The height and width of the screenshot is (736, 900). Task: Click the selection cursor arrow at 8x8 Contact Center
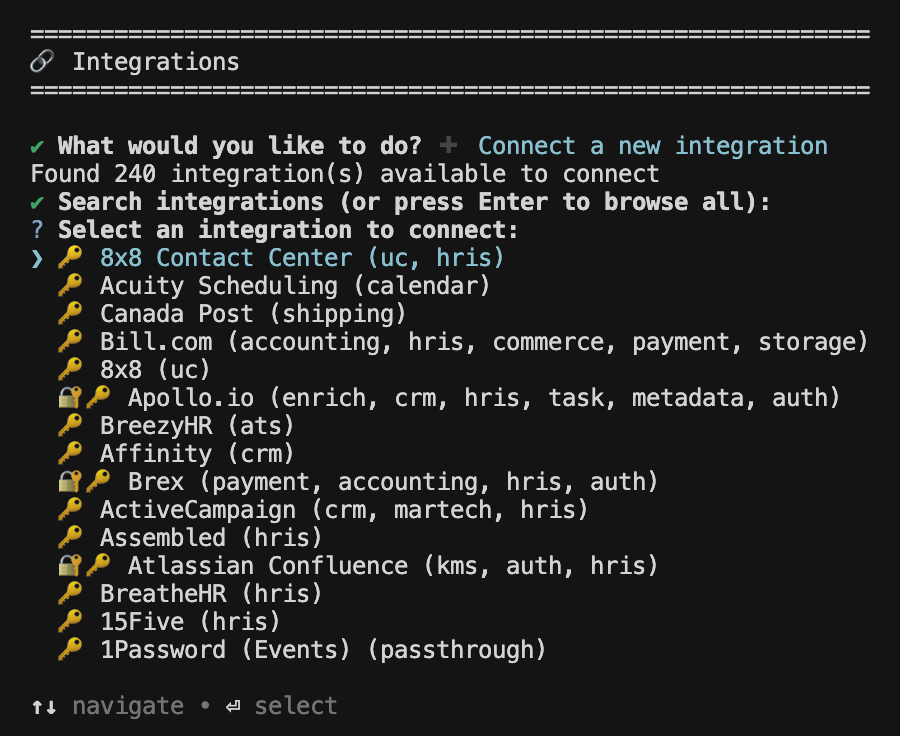37,258
